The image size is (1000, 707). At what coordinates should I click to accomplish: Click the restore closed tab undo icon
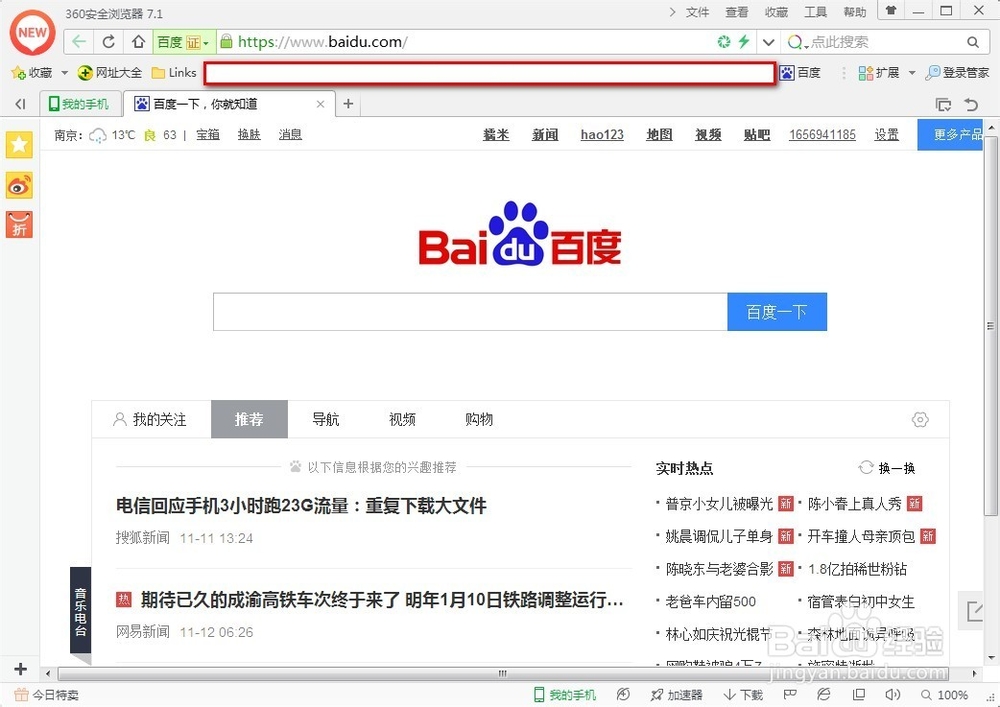(971, 104)
